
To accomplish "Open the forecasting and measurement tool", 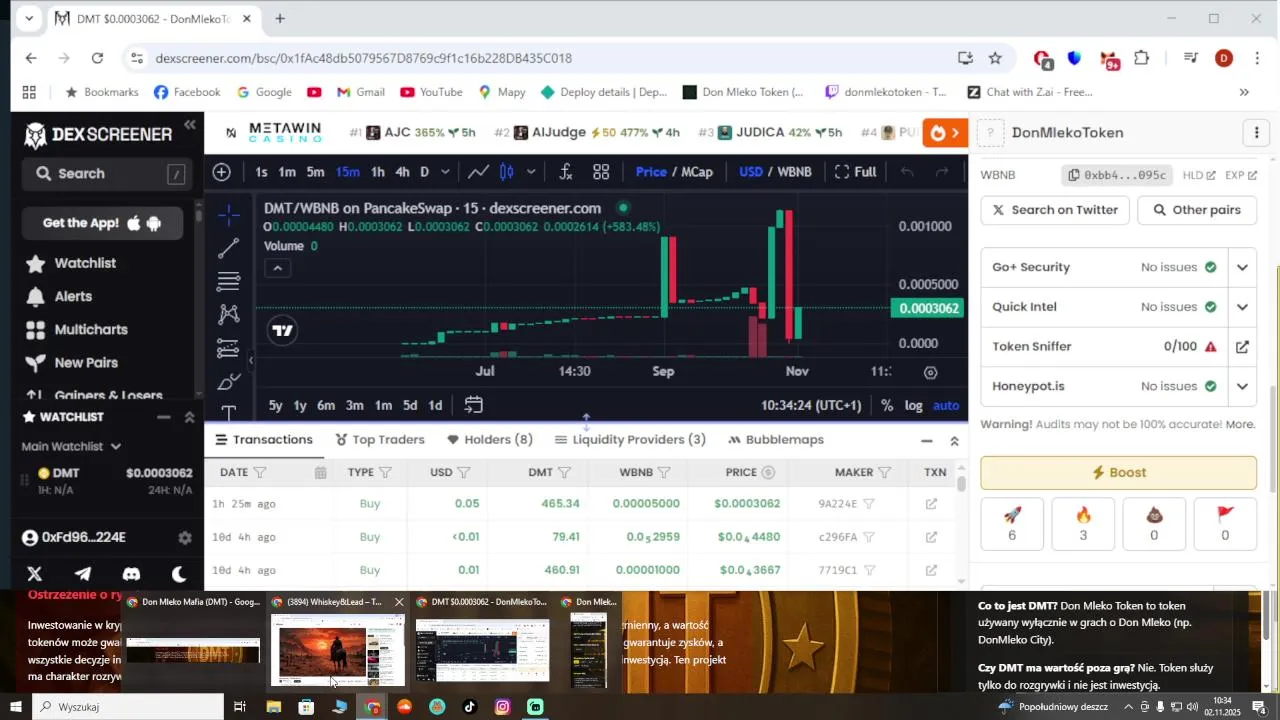I will tap(229, 348).
